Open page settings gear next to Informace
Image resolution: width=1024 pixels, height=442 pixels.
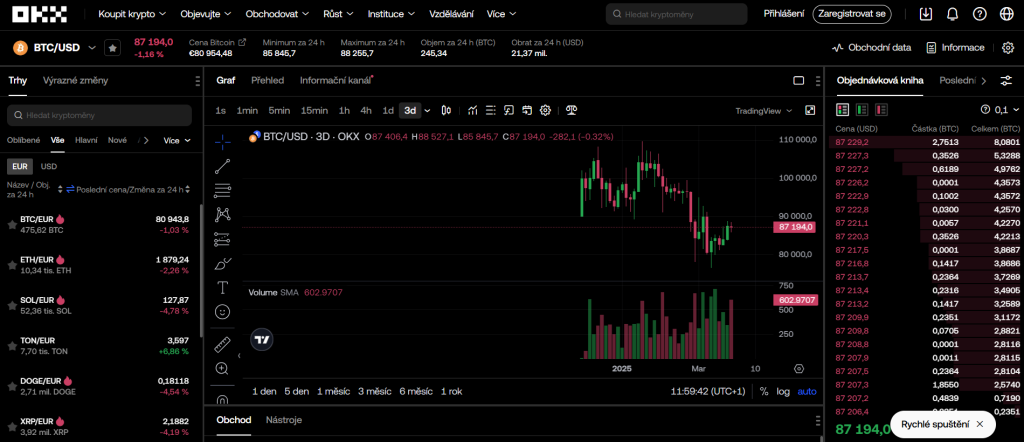[1008, 48]
